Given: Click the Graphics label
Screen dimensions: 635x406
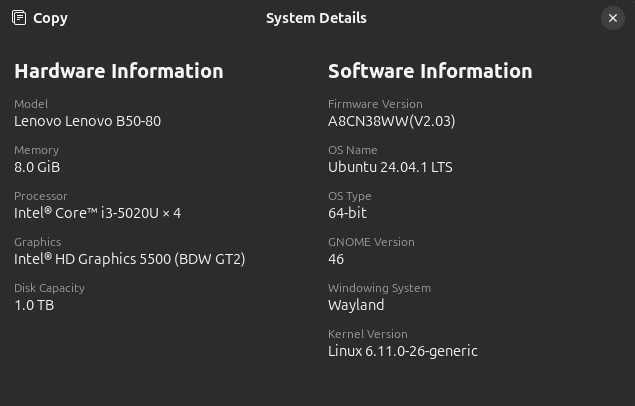Looking at the screenshot, I should 38,242.
